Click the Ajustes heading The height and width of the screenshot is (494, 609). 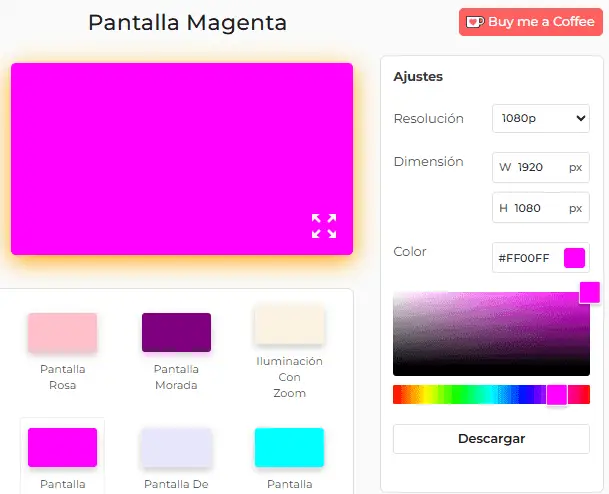[x=418, y=77]
